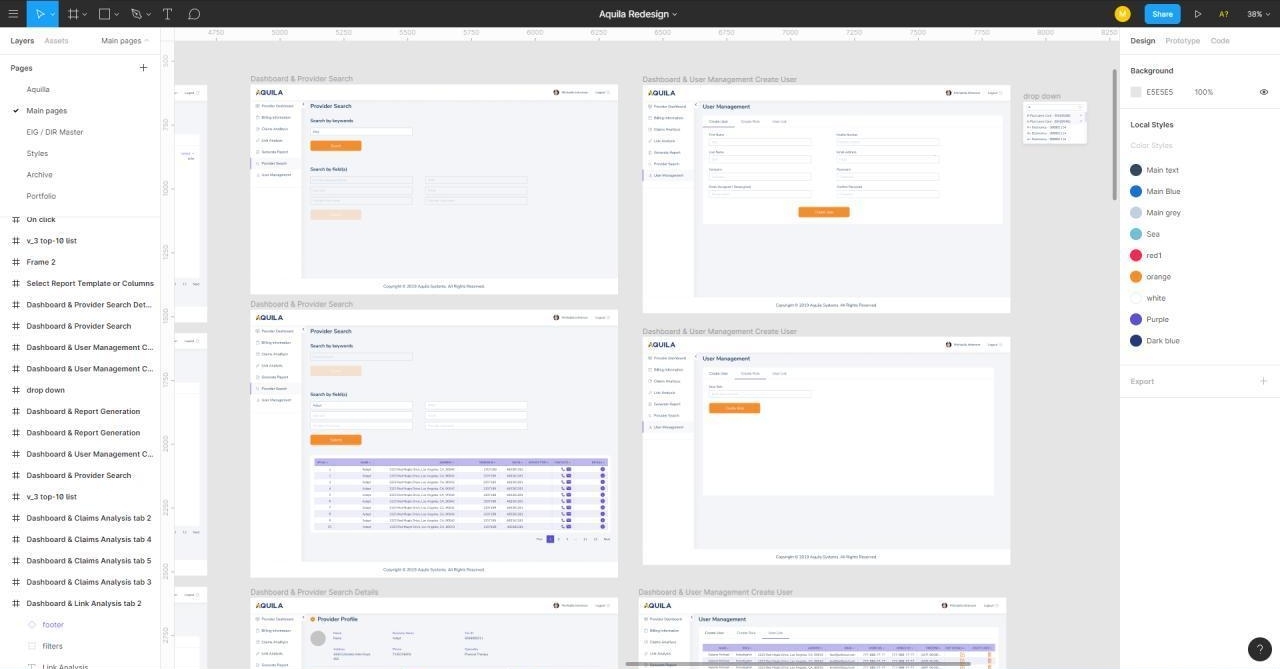Toggle visibility of the footer layer
Image resolution: width=1280 pixels, height=669 pixels.
coord(150,624)
